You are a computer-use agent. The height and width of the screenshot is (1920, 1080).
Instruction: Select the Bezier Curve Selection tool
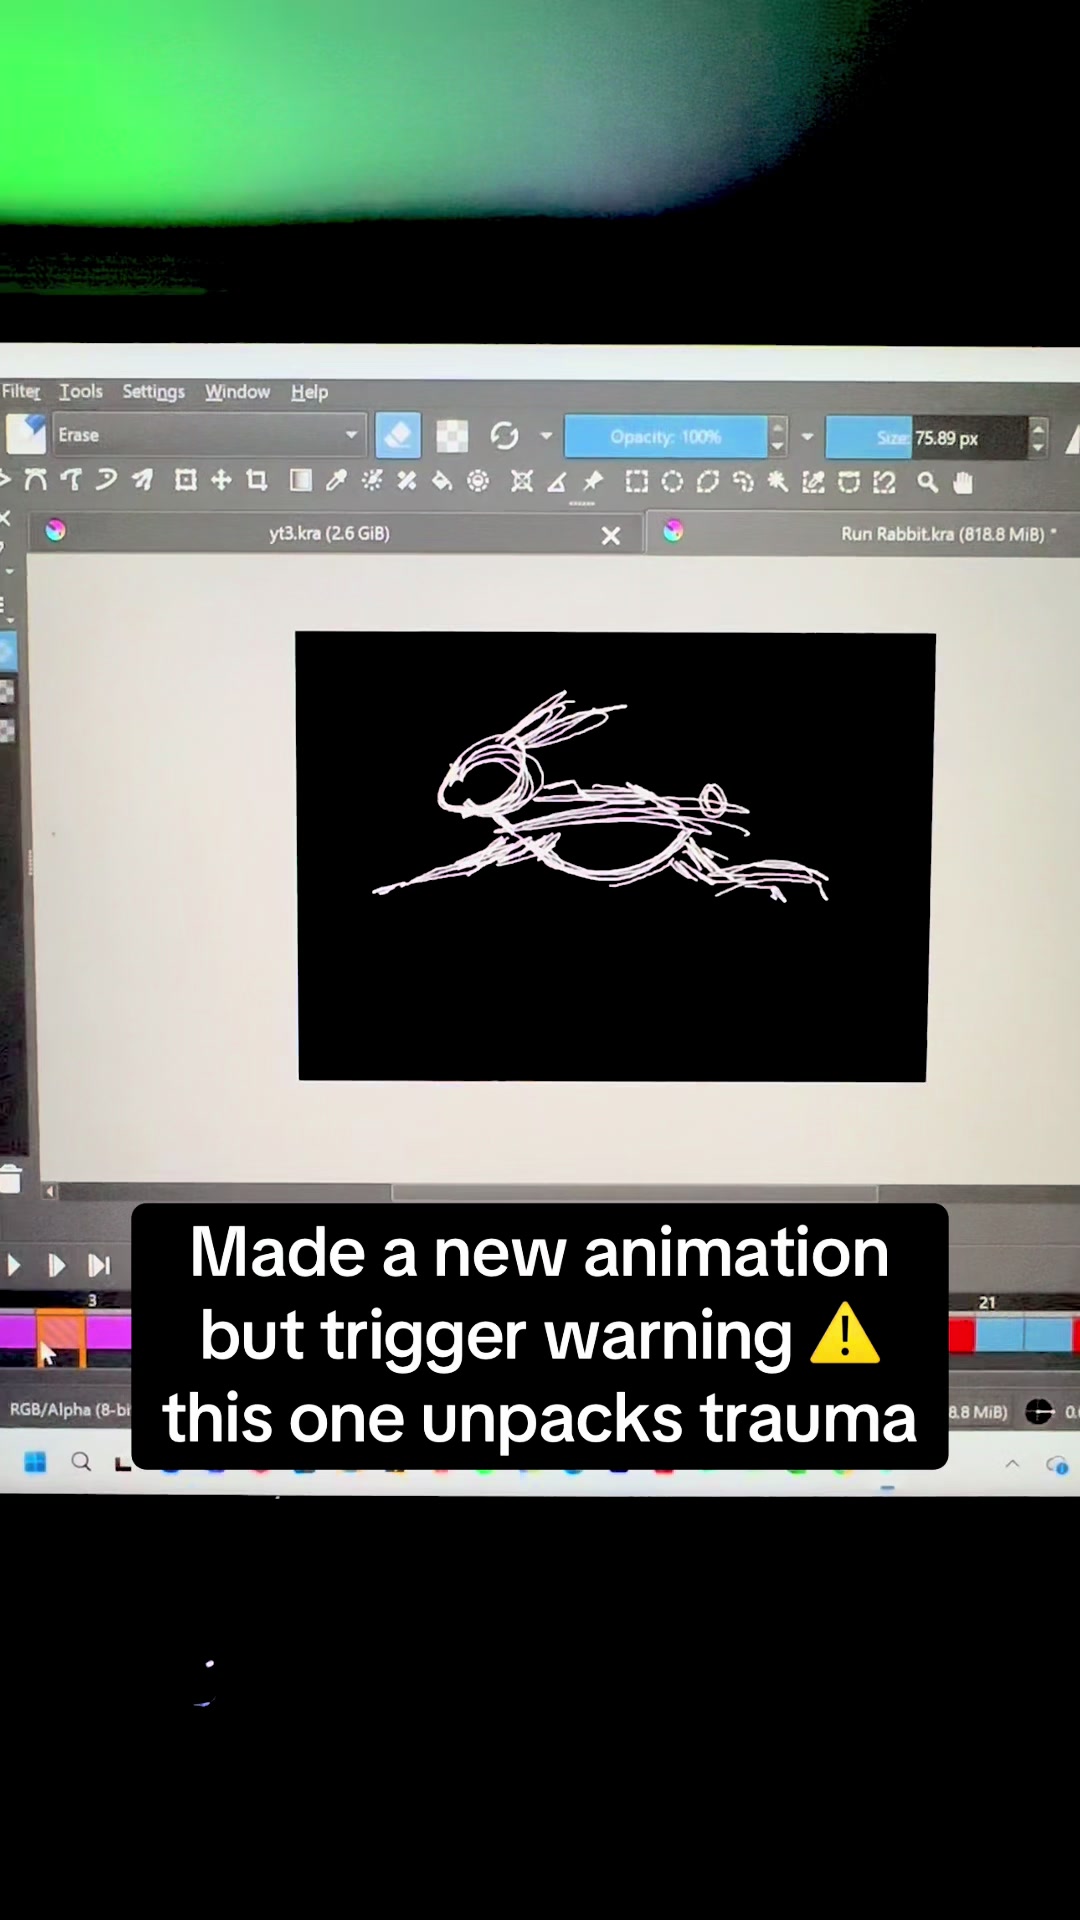tap(849, 483)
